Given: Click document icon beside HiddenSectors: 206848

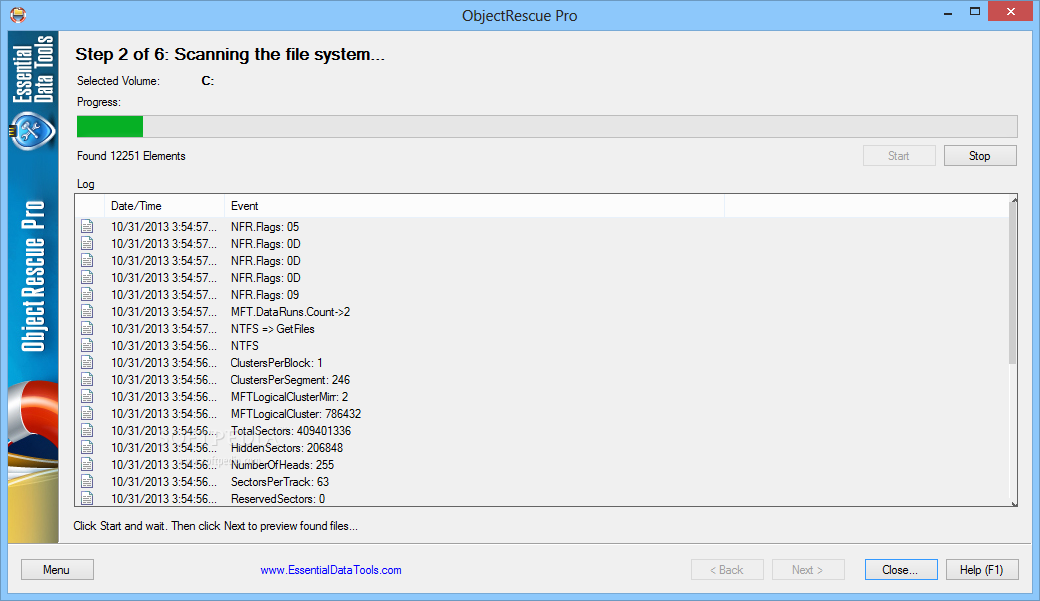Looking at the screenshot, I should (x=87, y=448).
